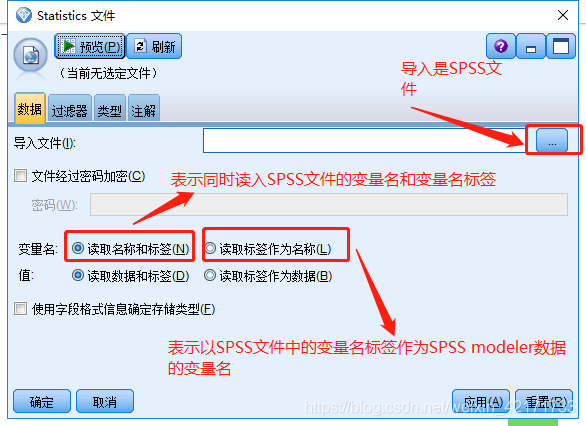This screenshot has height=426, width=586.
Task: Open file browser with the ... button
Action: pos(552,141)
